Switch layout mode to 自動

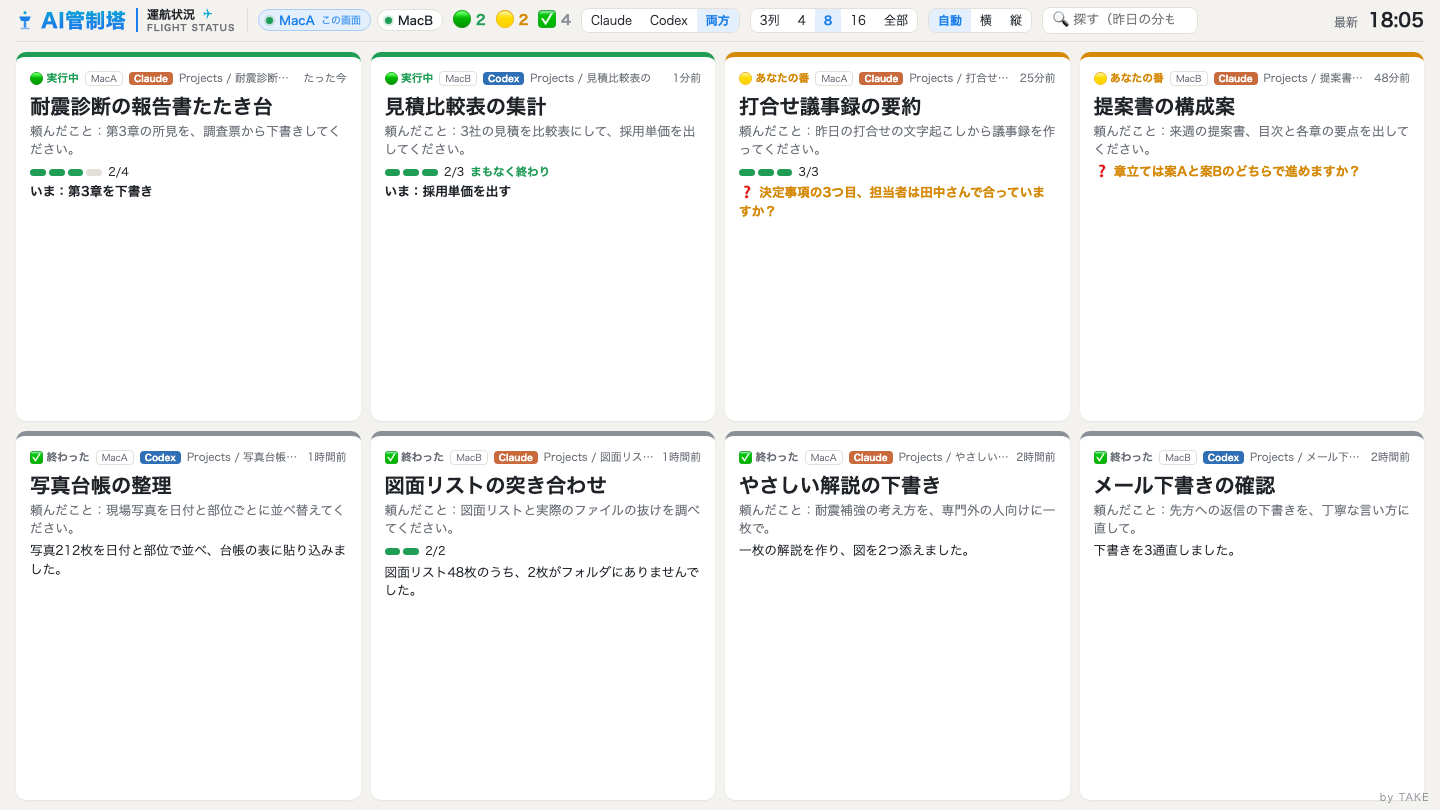coord(950,20)
